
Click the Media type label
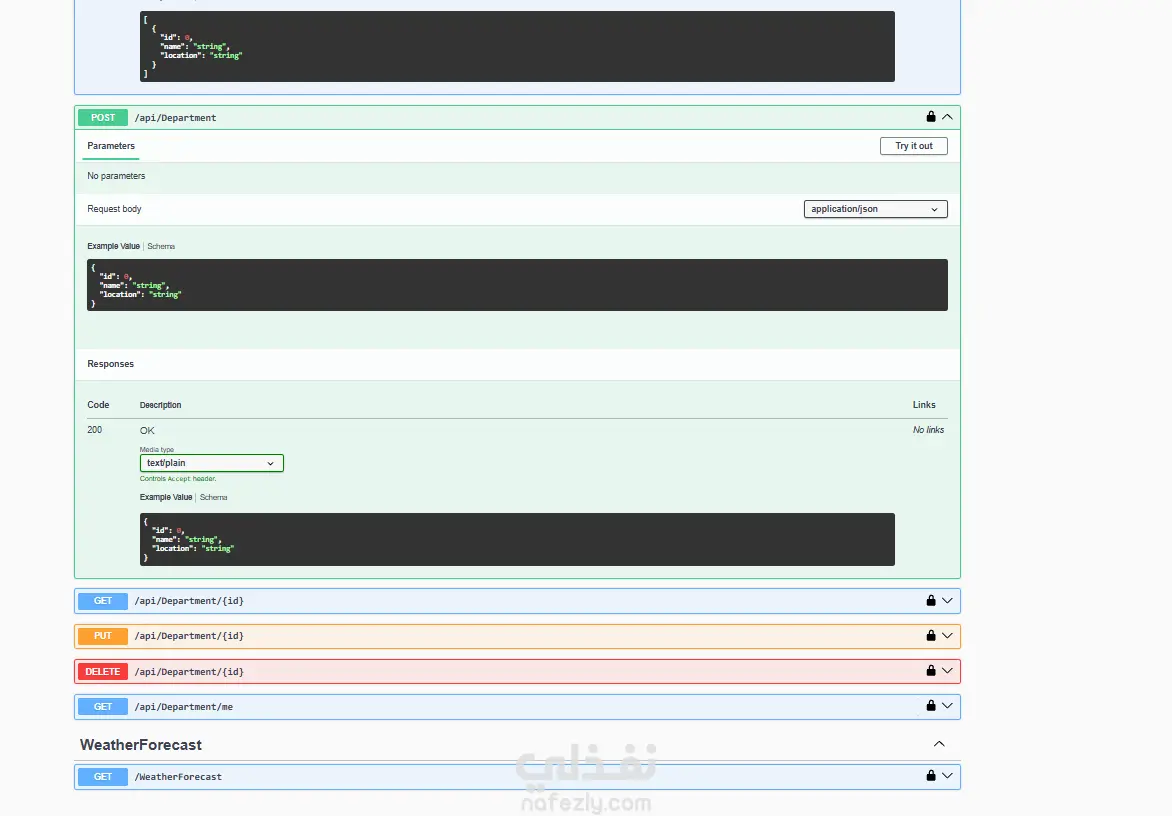coord(156,449)
